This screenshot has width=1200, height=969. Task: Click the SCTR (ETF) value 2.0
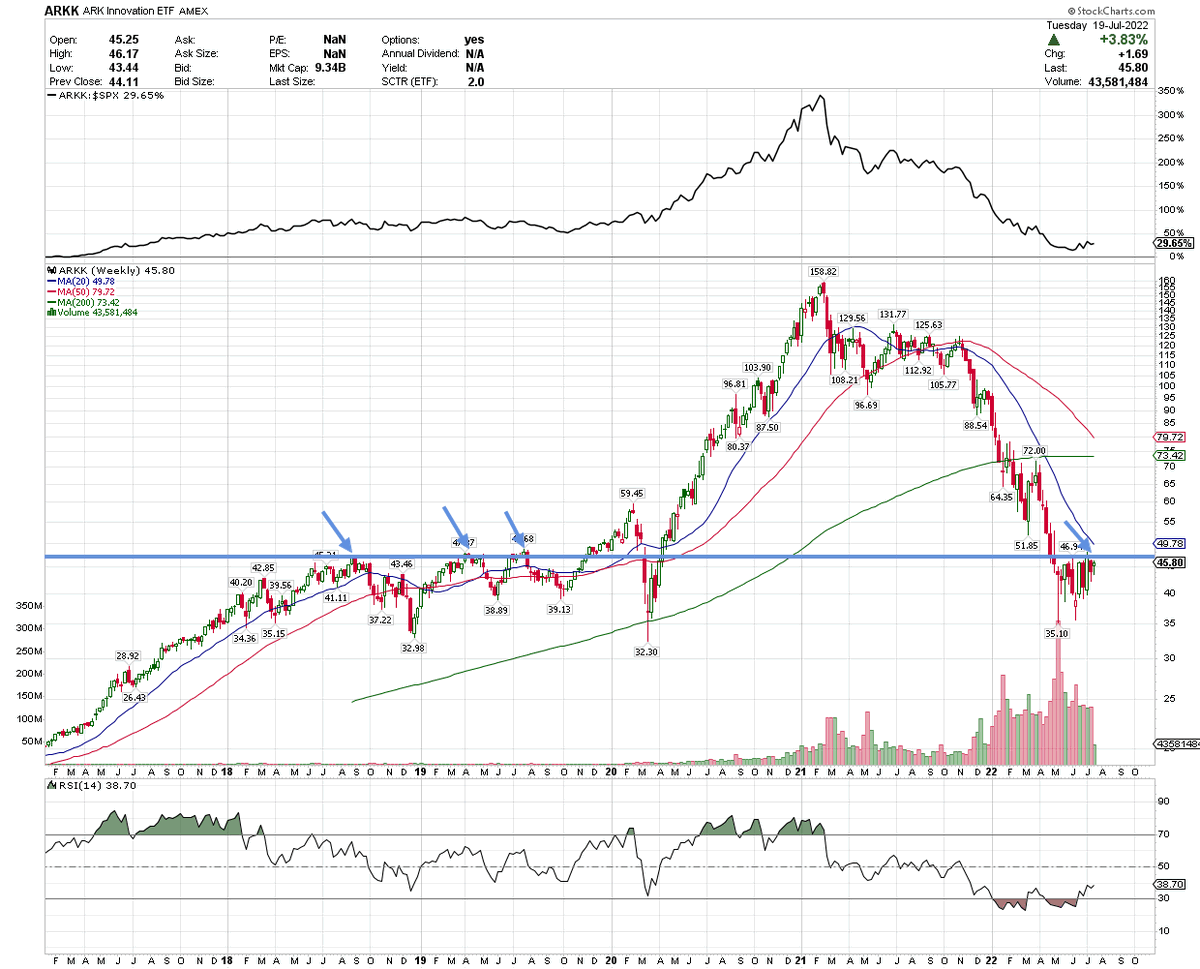pyautogui.click(x=474, y=81)
